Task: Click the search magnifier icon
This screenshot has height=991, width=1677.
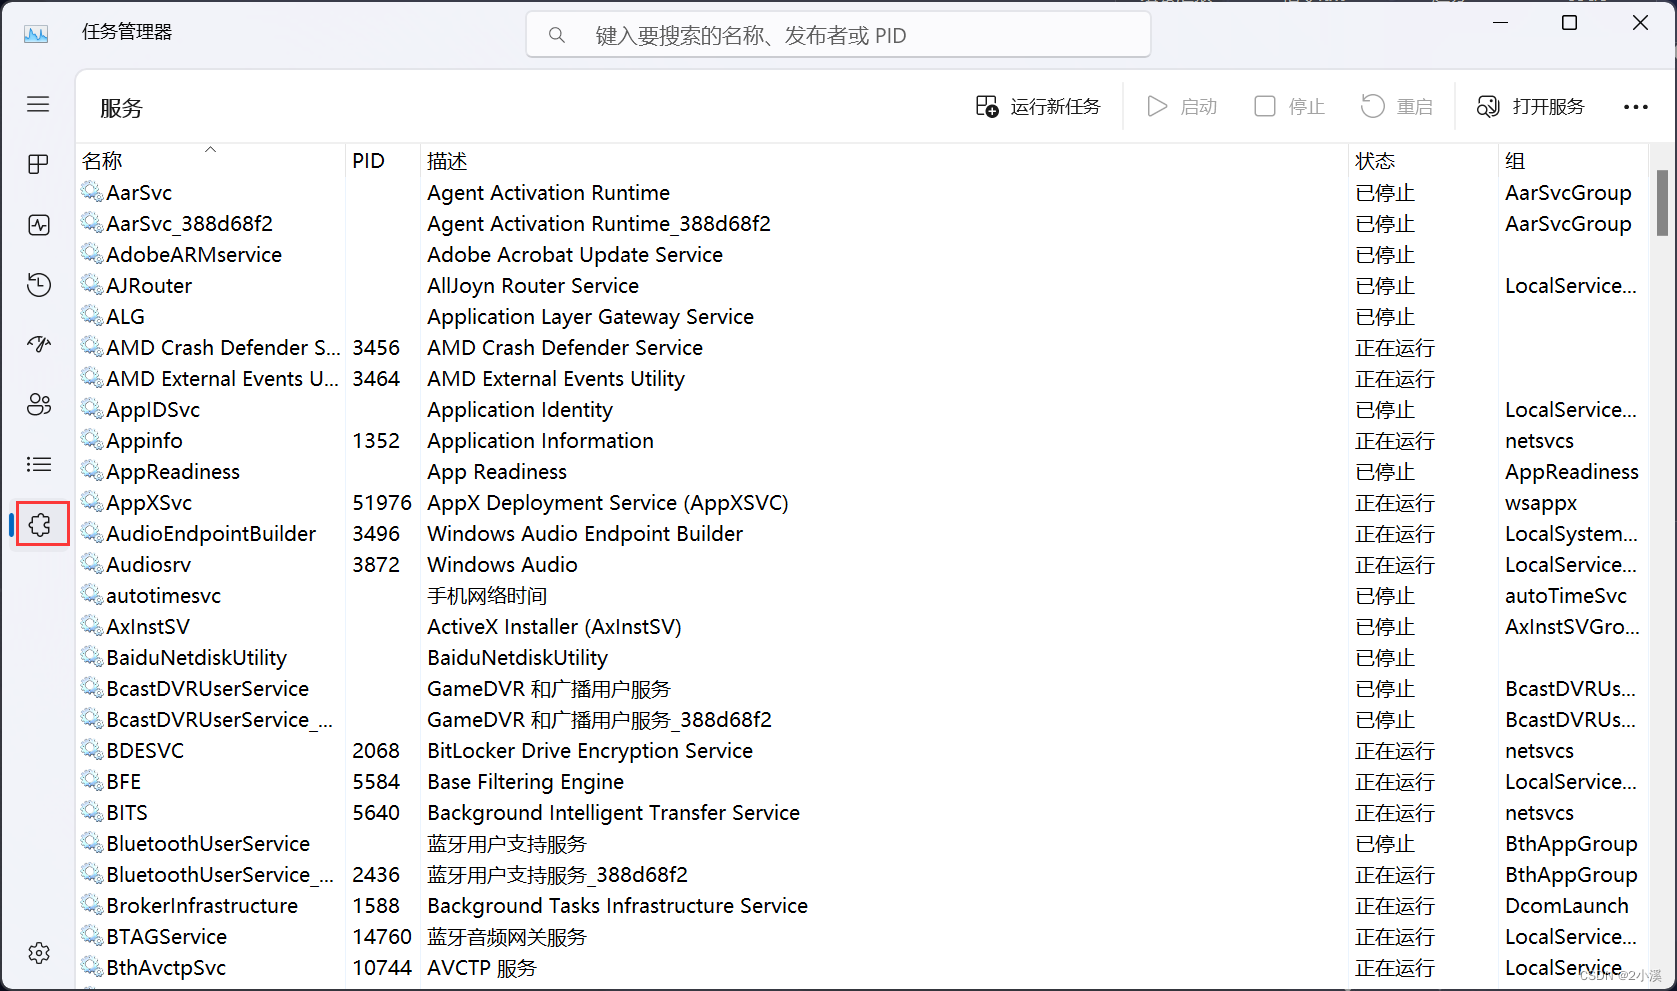Action: coord(557,35)
